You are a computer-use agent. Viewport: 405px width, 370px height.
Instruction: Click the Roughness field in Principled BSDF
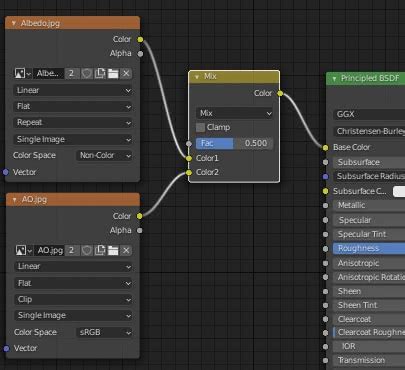click(x=369, y=248)
